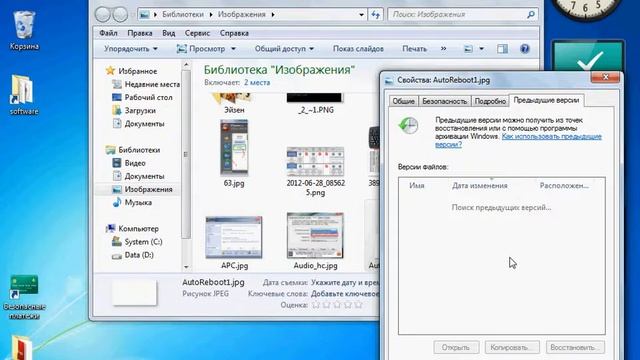Open the Music (Музыка) library
The image size is (640, 360).
(132, 202)
